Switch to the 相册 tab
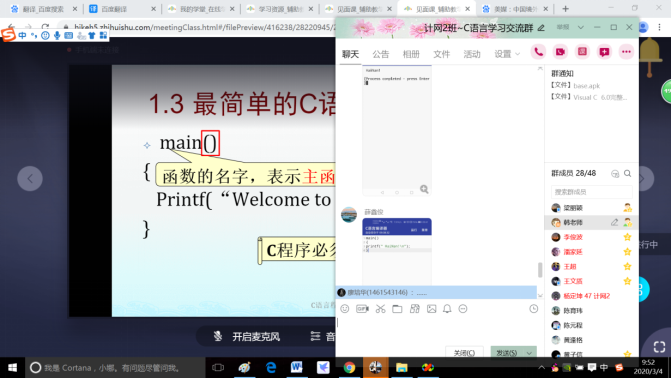671x378 pixels. (x=411, y=54)
